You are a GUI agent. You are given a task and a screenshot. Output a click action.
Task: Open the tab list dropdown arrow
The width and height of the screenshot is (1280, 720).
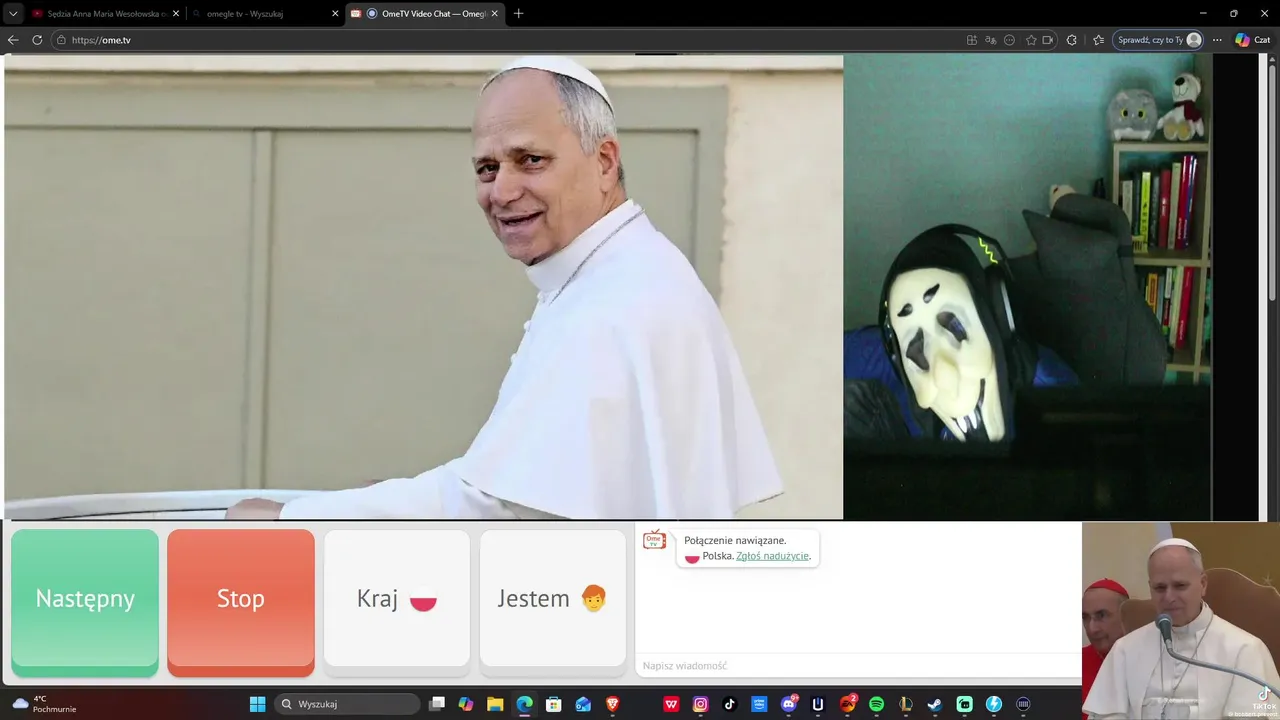(13, 13)
